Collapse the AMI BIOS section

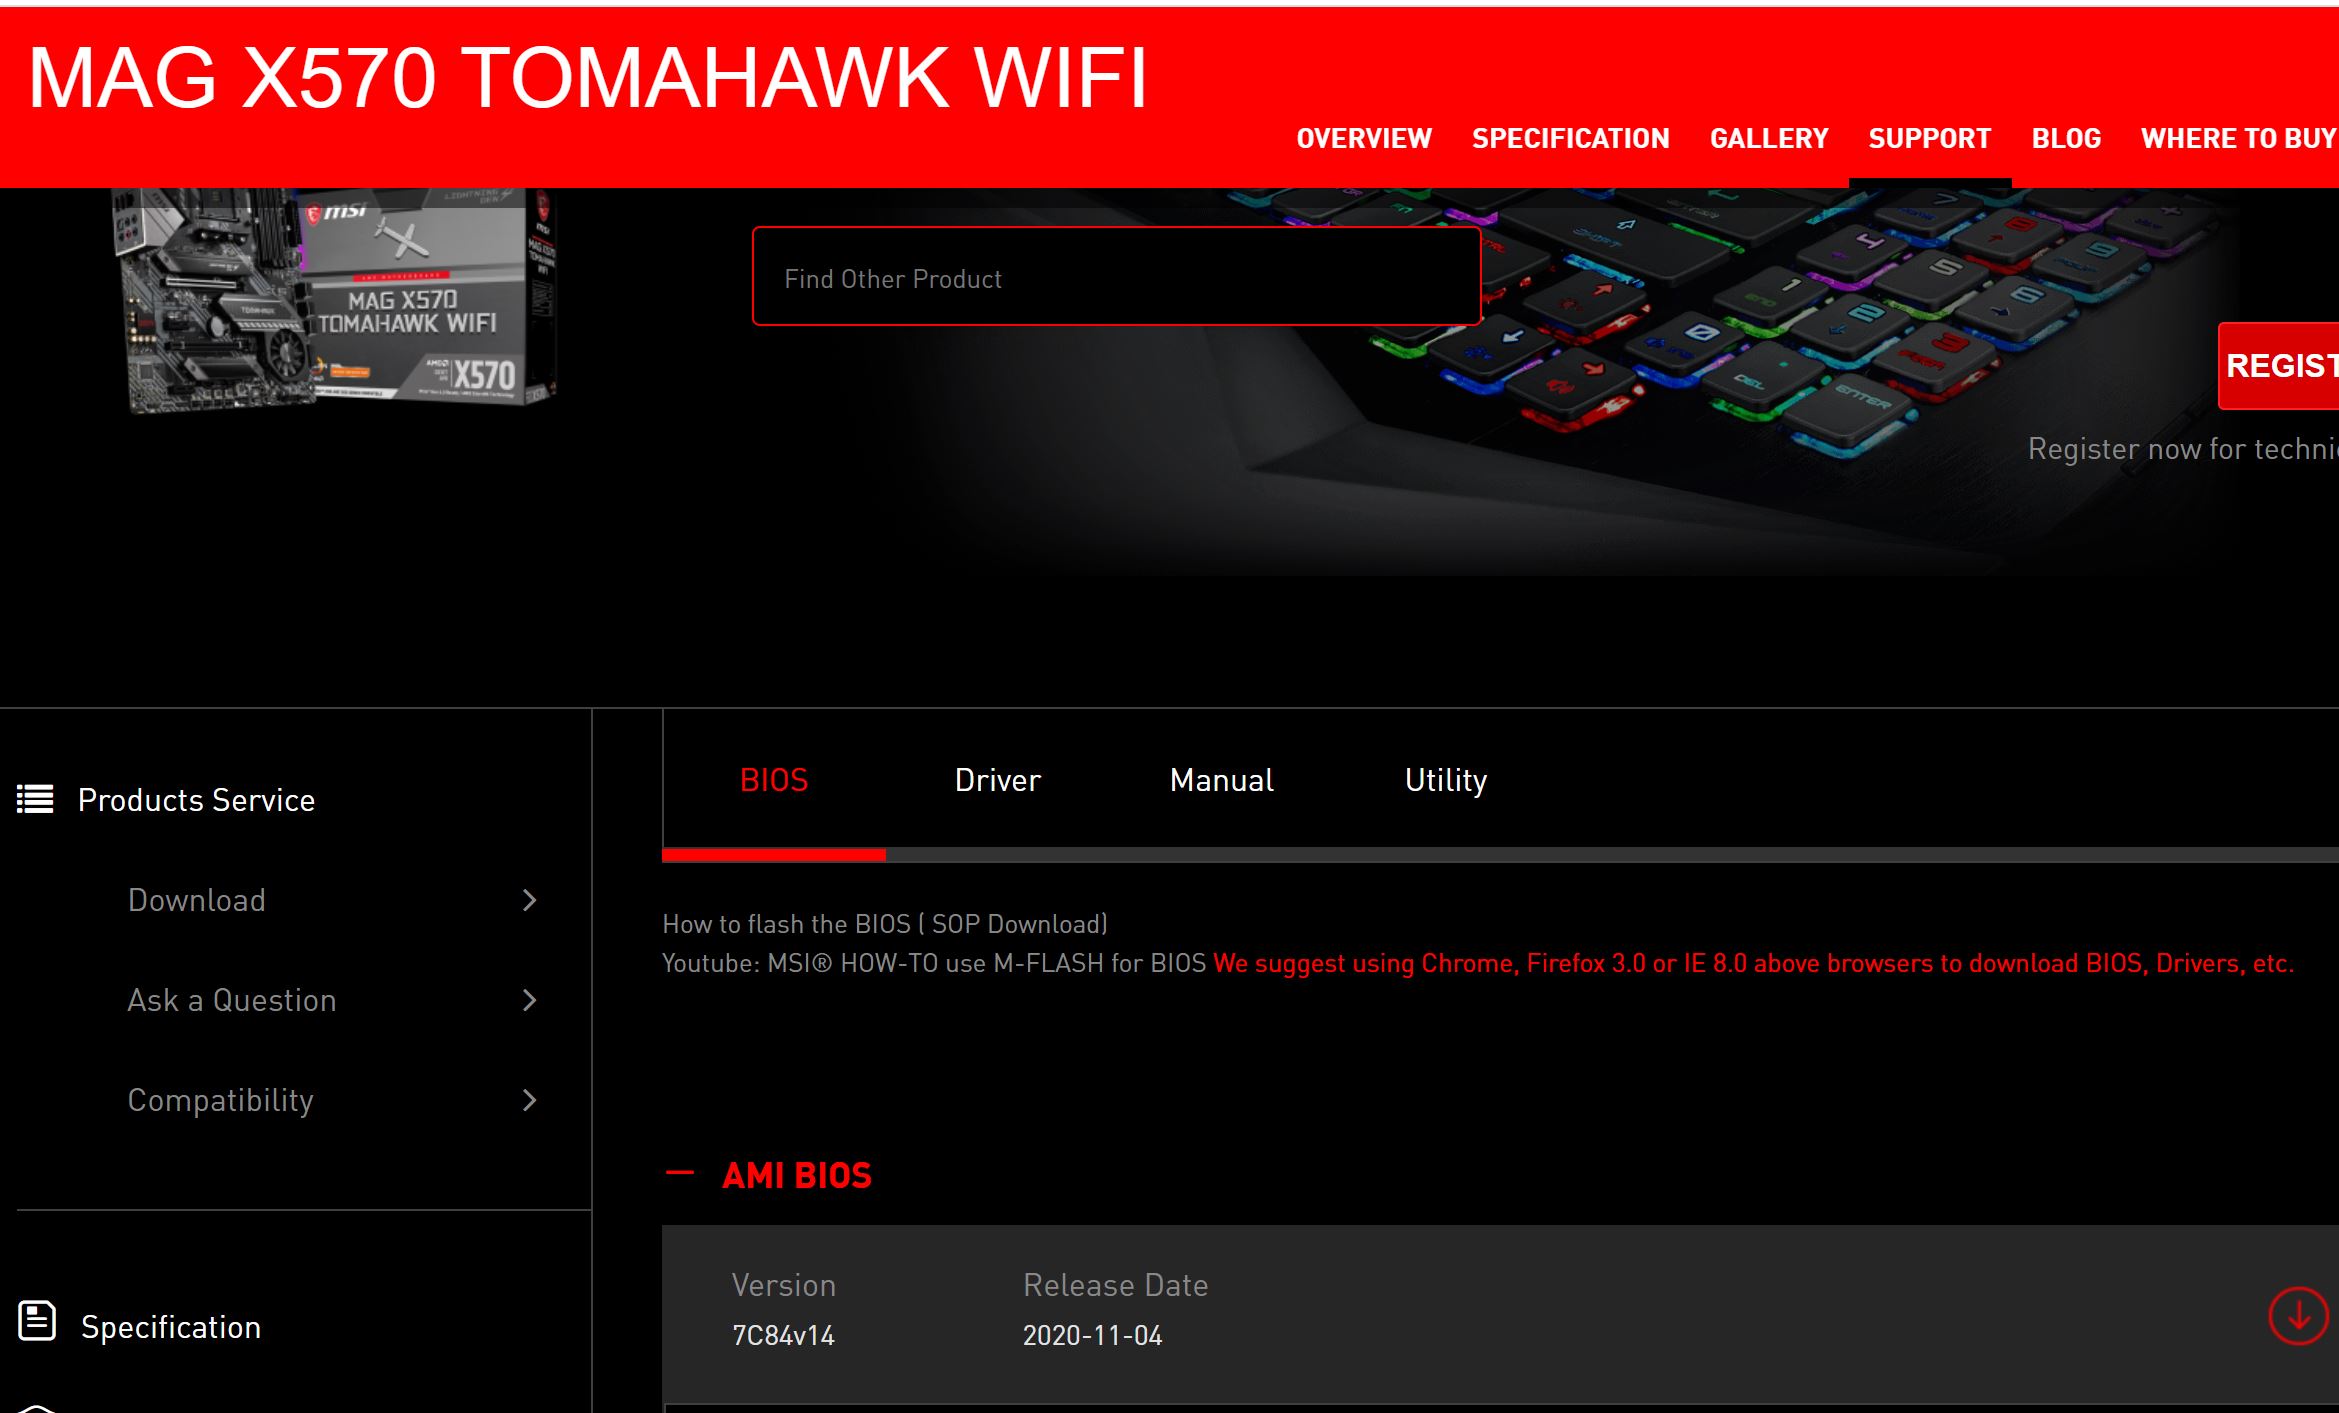[x=680, y=1174]
